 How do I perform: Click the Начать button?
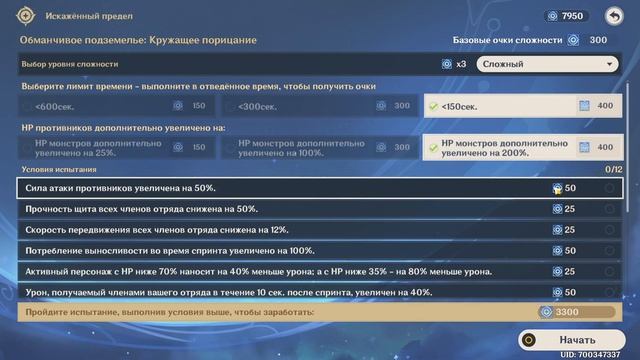pyautogui.click(x=571, y=340)
